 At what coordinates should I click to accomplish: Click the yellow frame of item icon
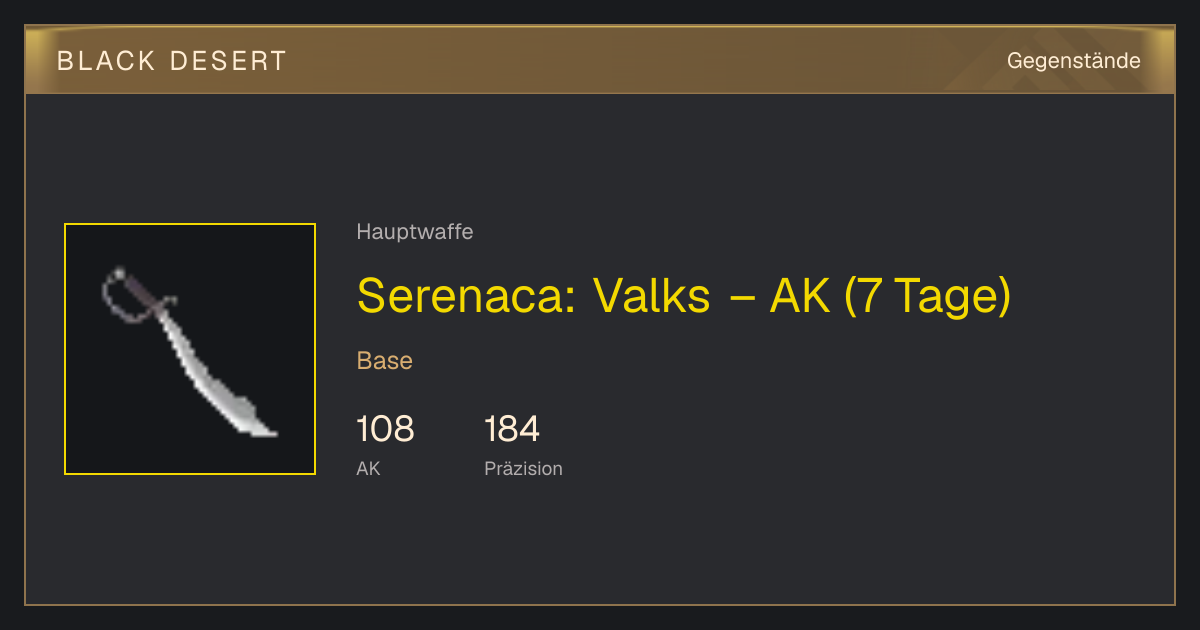pyautogui.click(x=190, y=224)
